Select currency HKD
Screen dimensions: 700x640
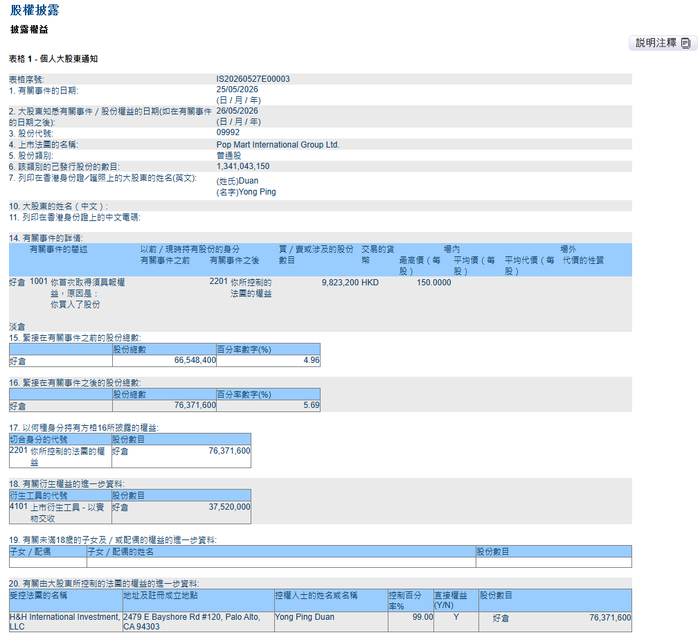pos(370,283)
